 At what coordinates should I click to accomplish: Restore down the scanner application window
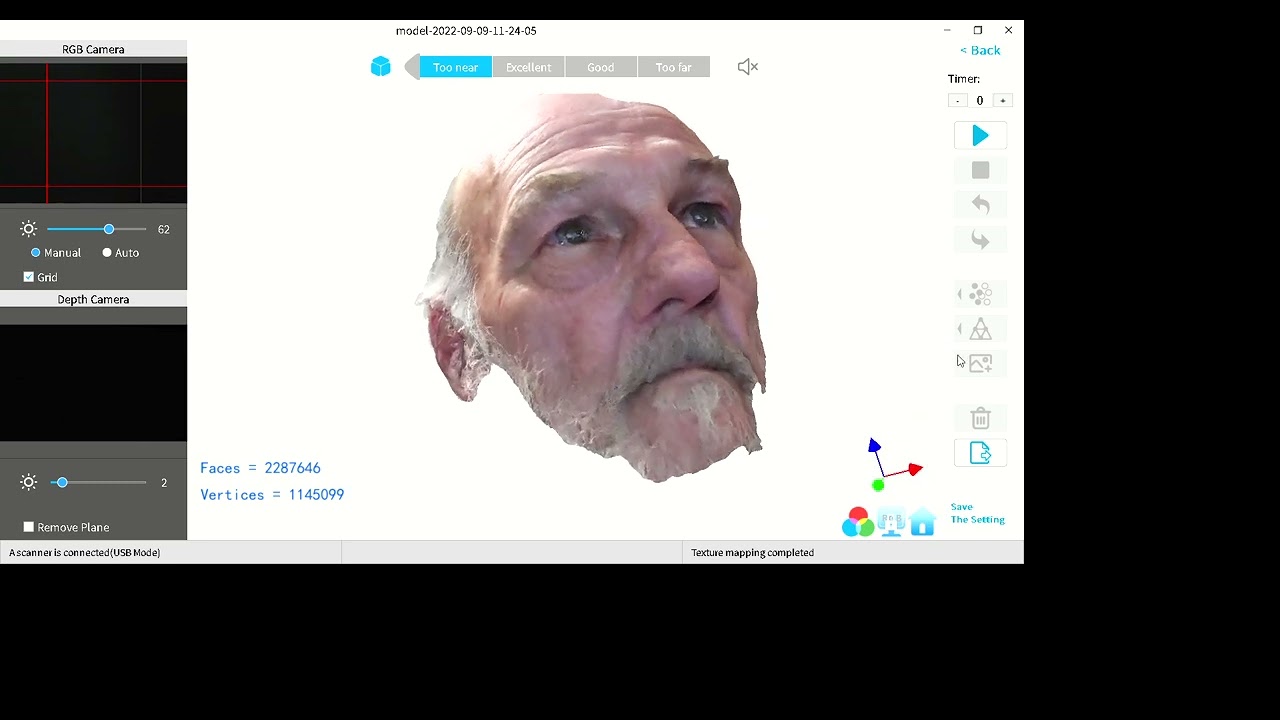(x=978, y=30)
